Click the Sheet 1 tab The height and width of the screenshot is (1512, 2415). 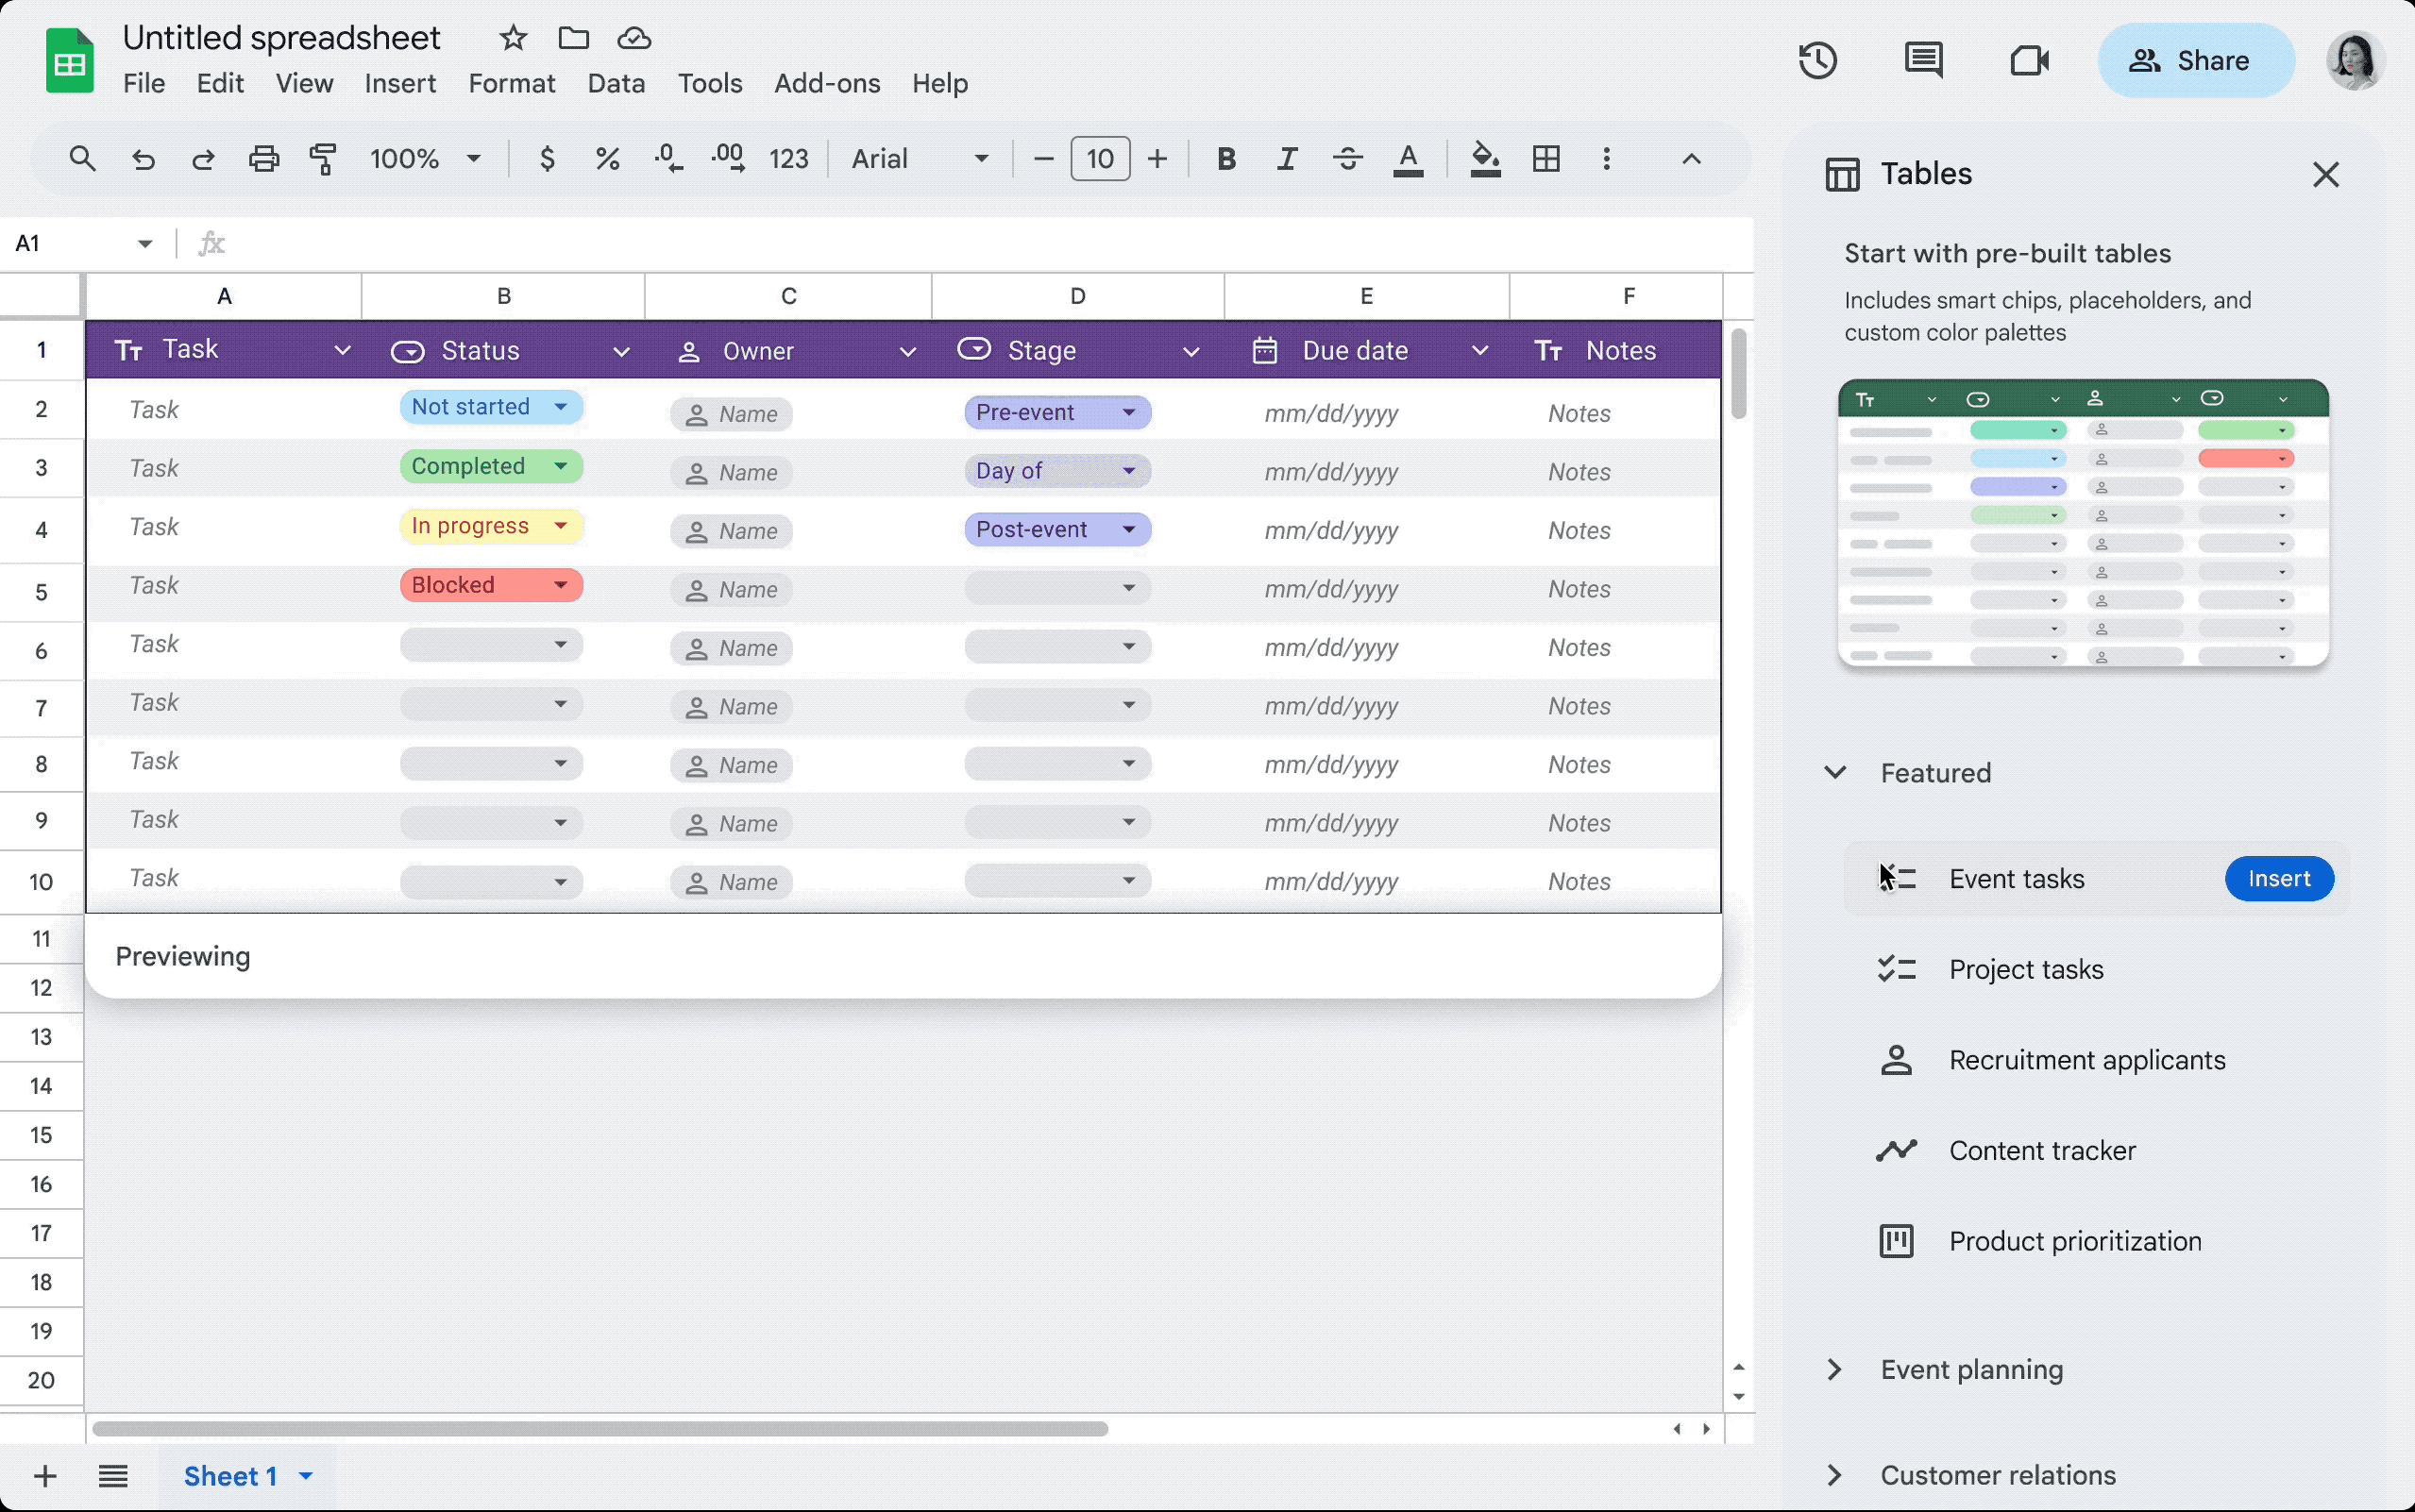coord(230,1475)
